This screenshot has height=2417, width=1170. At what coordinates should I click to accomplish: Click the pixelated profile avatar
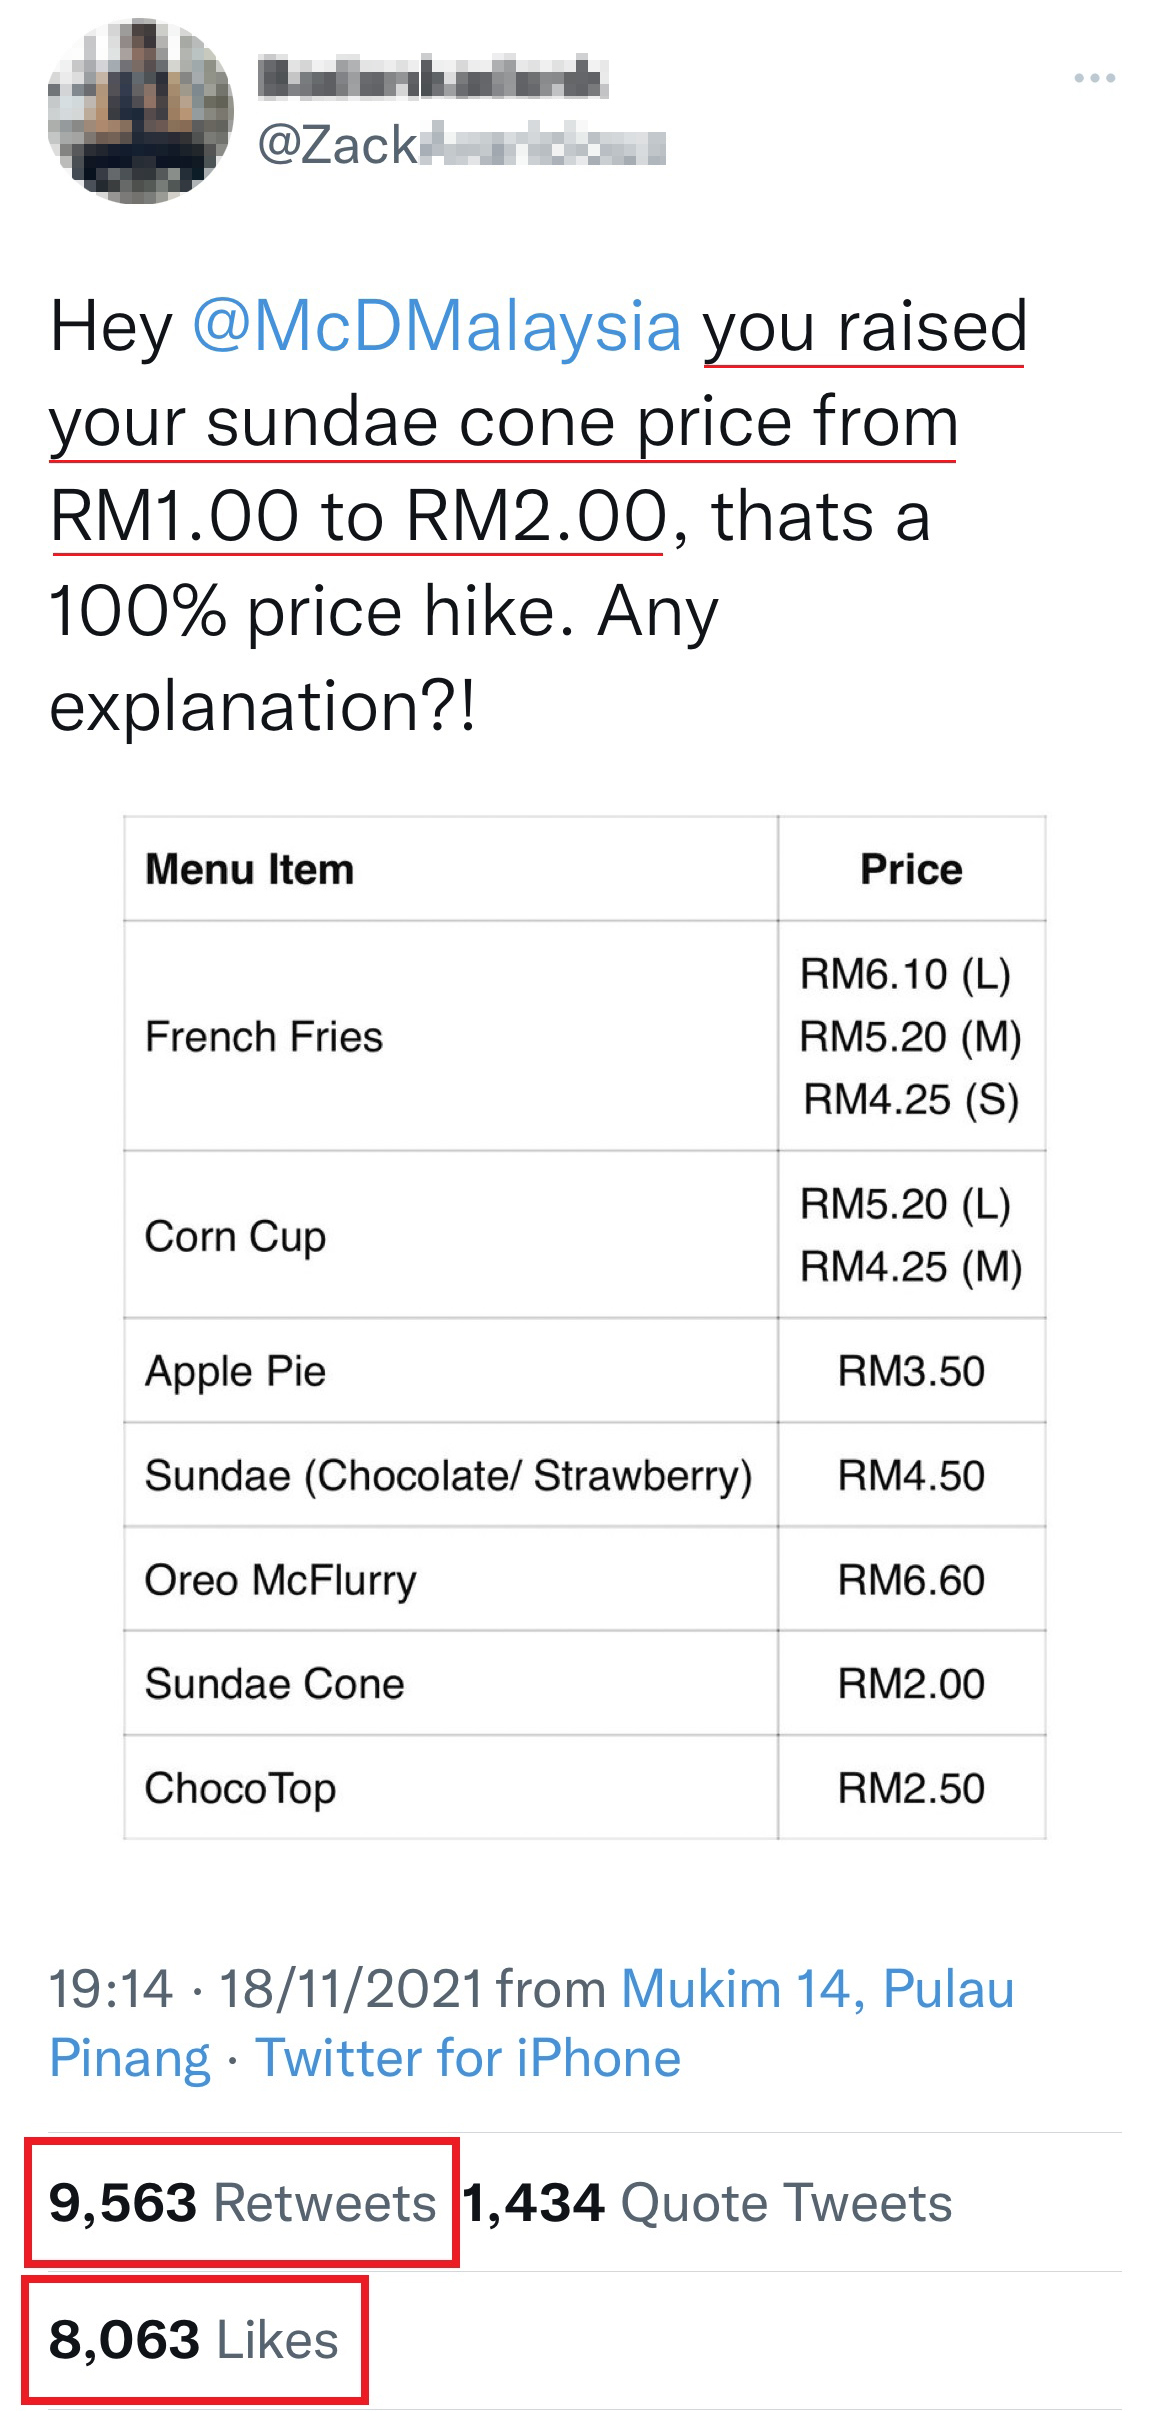click(140, 111)
